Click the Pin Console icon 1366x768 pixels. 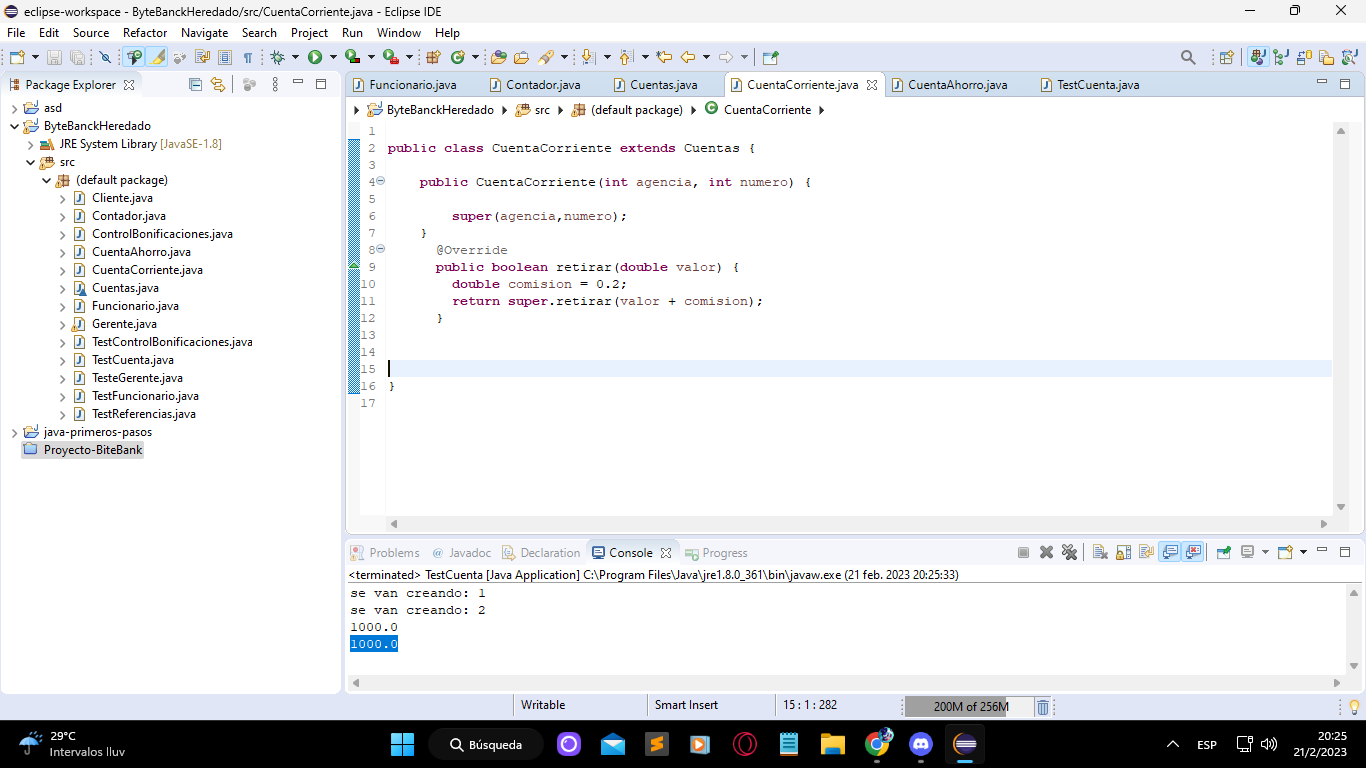click(x=1223, y=552)
